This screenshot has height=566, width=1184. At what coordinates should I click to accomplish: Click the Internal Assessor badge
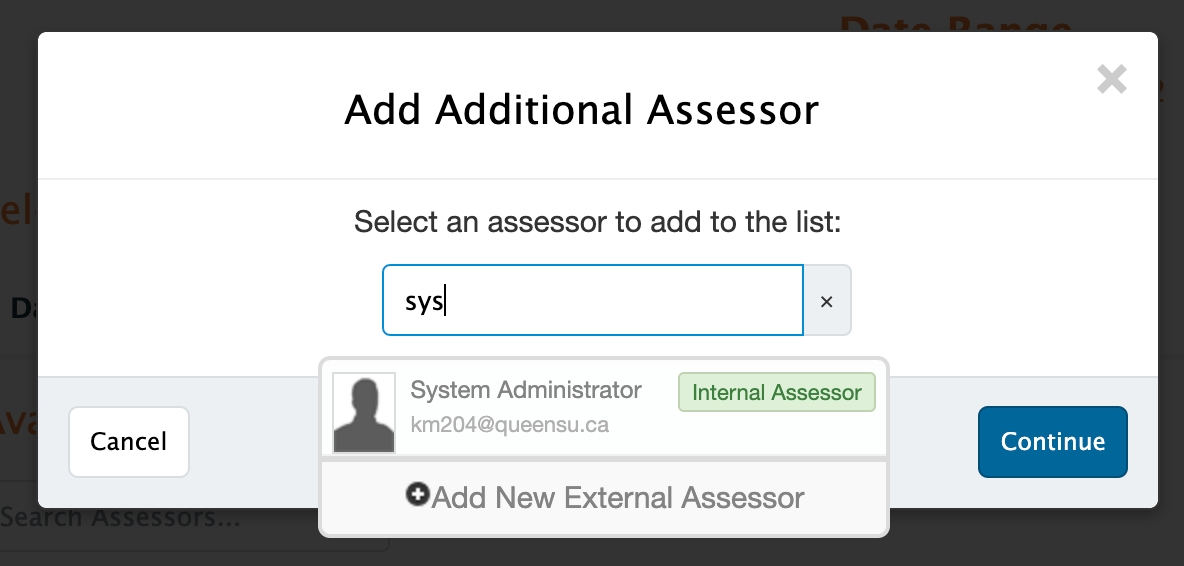[776, 392]
